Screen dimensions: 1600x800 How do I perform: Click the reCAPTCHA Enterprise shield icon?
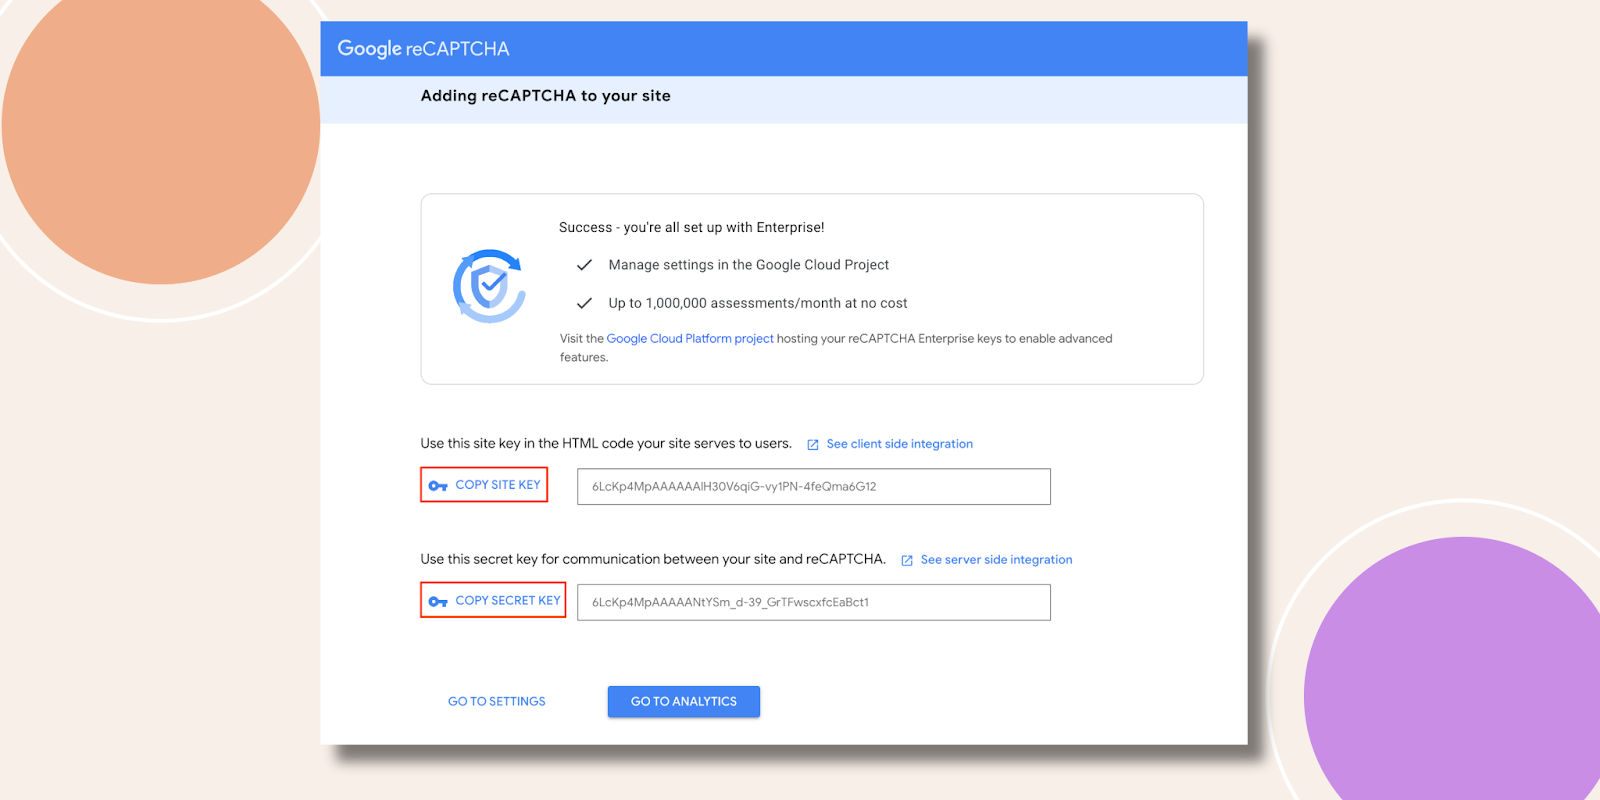pyautogui.click(x=489, y=286)
